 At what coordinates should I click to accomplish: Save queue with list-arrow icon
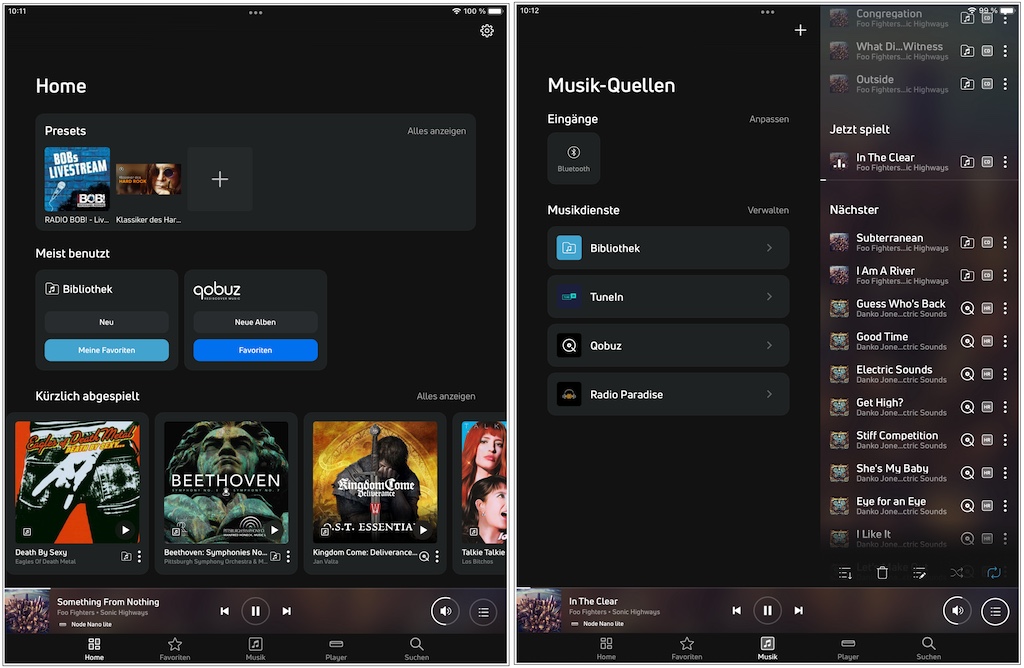coord(845,573)
